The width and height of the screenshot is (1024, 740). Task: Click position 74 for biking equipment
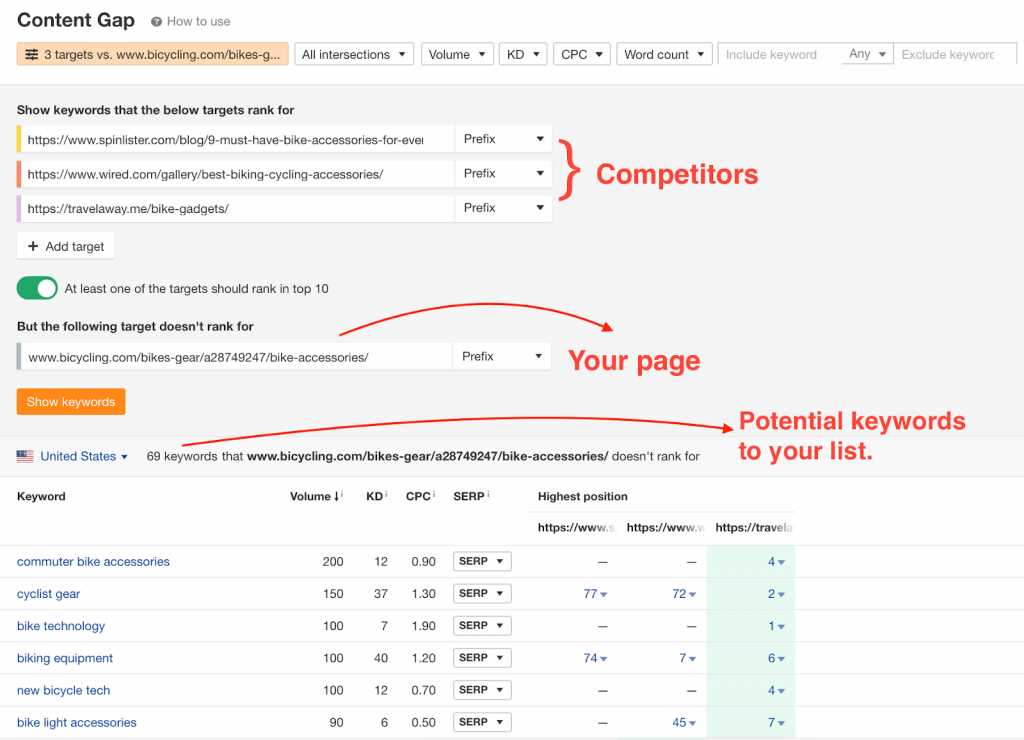[595, 658]
